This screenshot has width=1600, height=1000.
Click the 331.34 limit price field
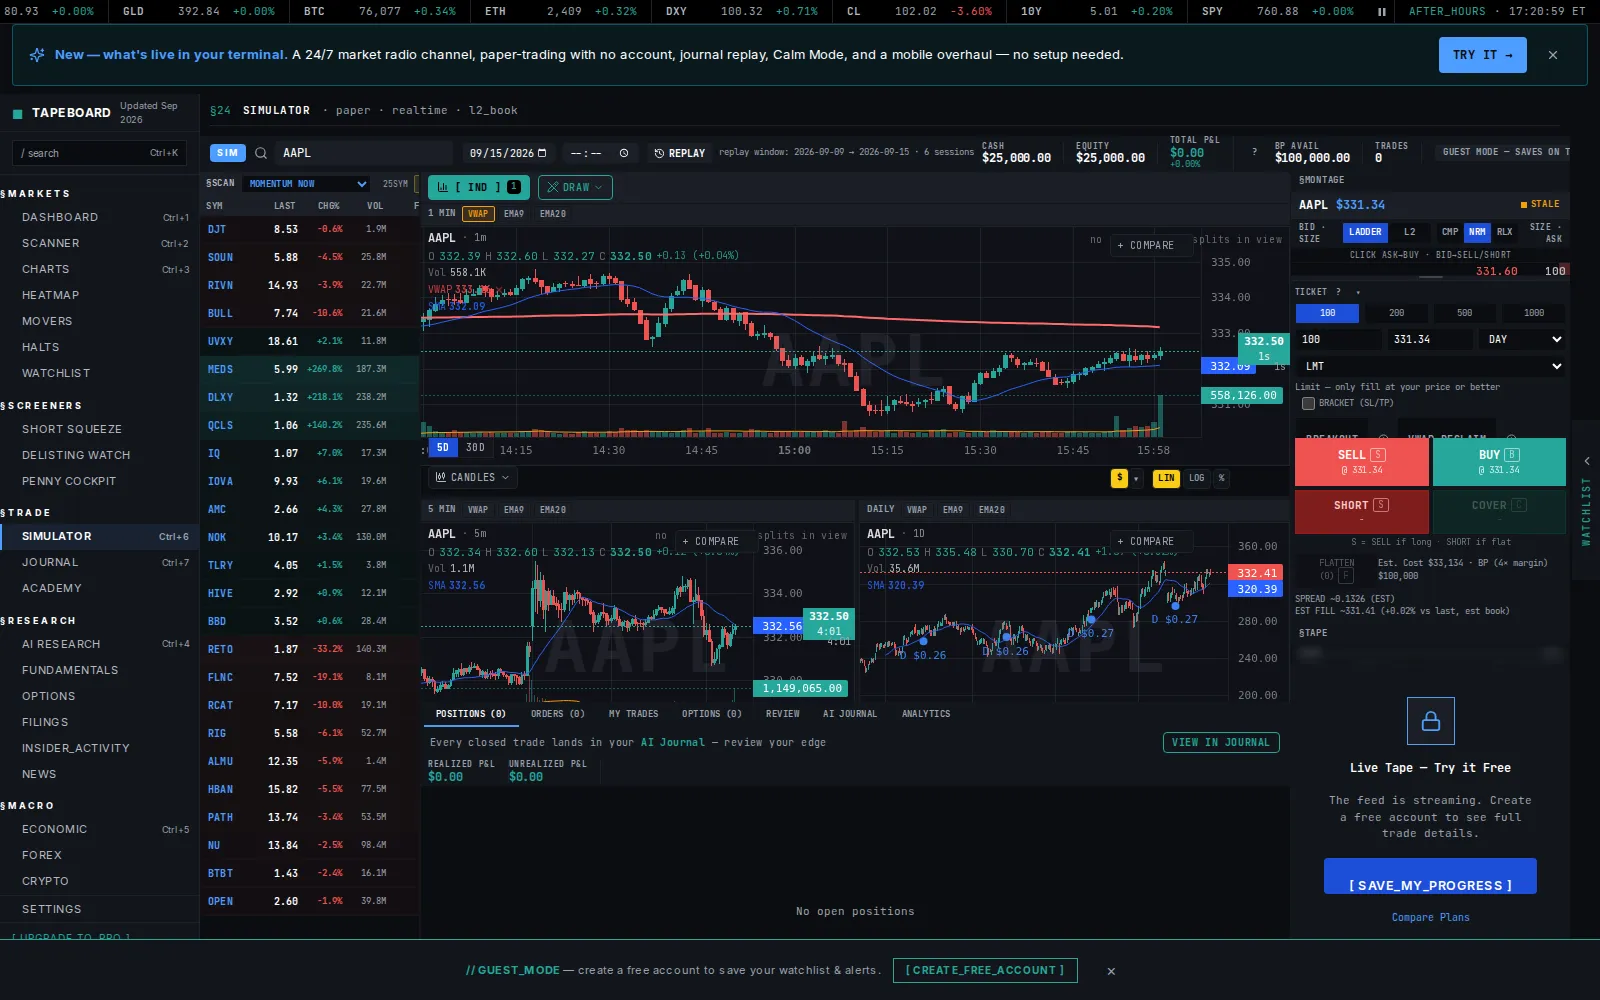click(1430, 340)
